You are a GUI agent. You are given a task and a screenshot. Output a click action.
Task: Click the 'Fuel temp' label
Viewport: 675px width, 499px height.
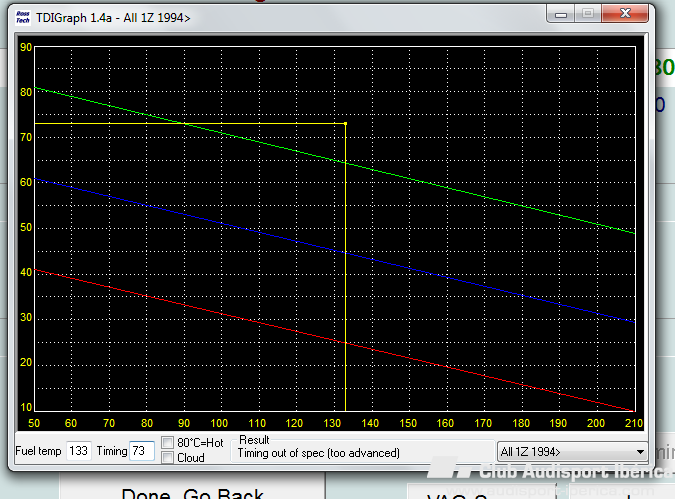pos(38,451)
